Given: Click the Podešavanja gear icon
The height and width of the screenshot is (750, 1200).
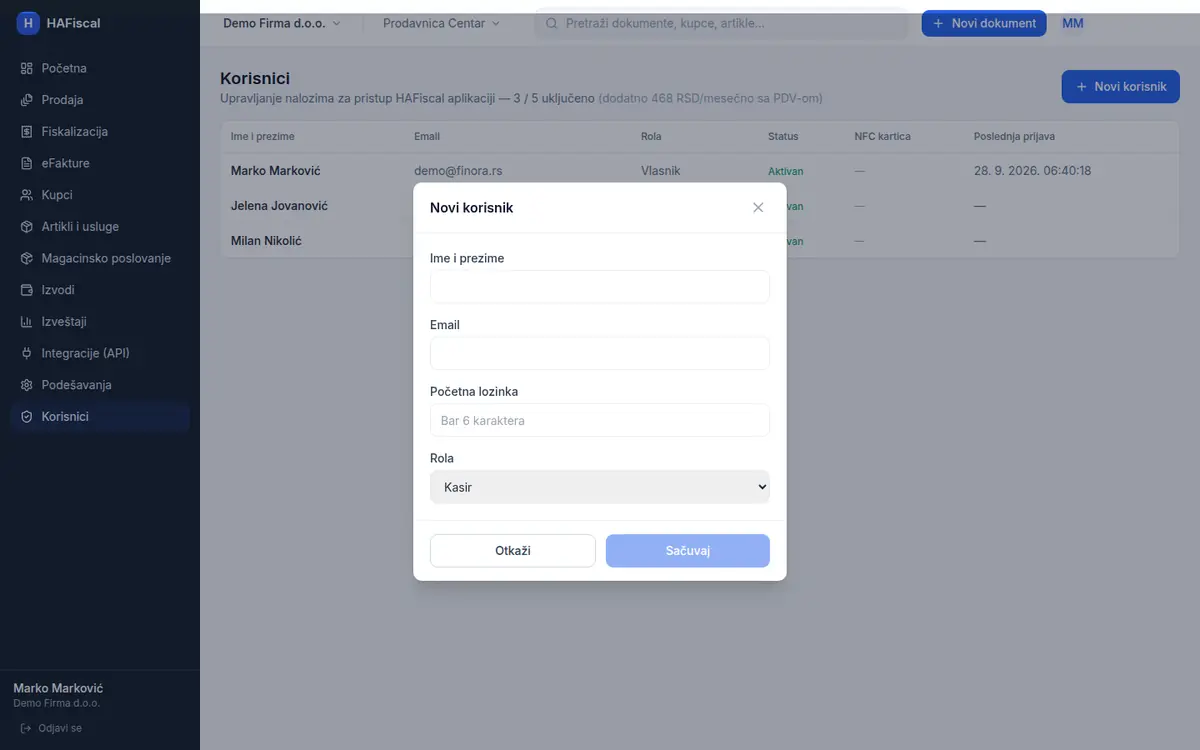Looking at the screenshot, I should (x=27, y=385).
